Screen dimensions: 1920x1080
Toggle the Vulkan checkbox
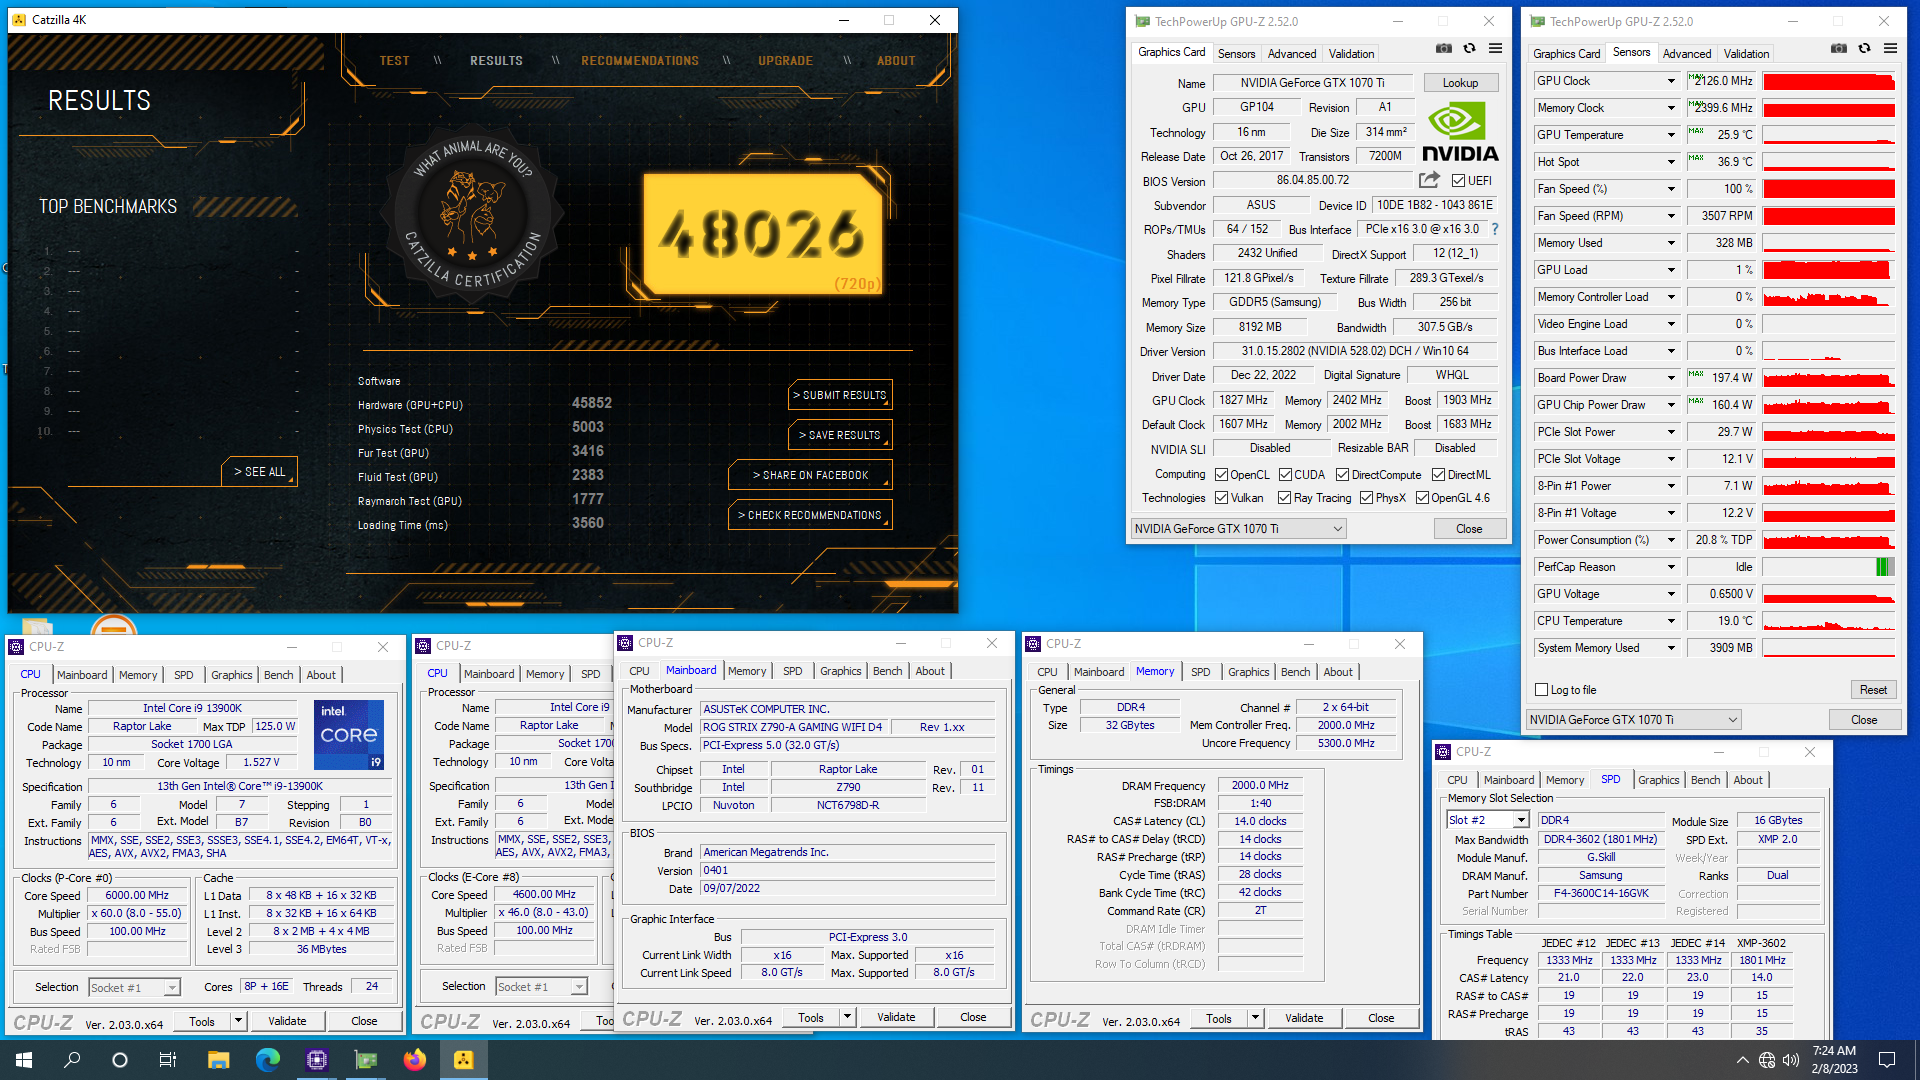pos(1221,498)
